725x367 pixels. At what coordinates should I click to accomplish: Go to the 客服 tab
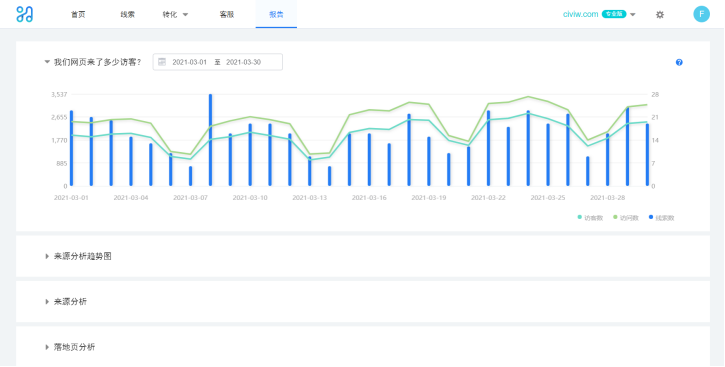pos(227,14)
